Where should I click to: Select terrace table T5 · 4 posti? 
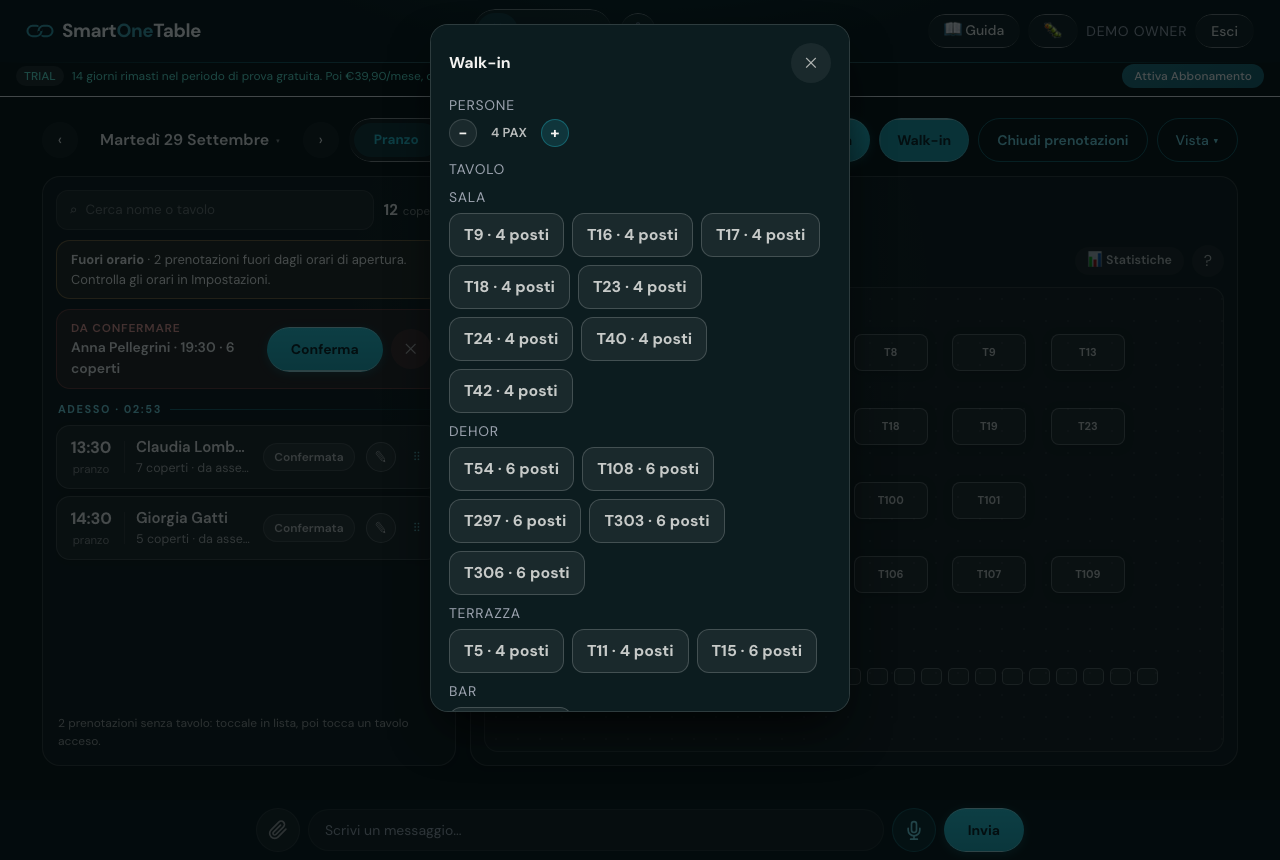(506, 651)
